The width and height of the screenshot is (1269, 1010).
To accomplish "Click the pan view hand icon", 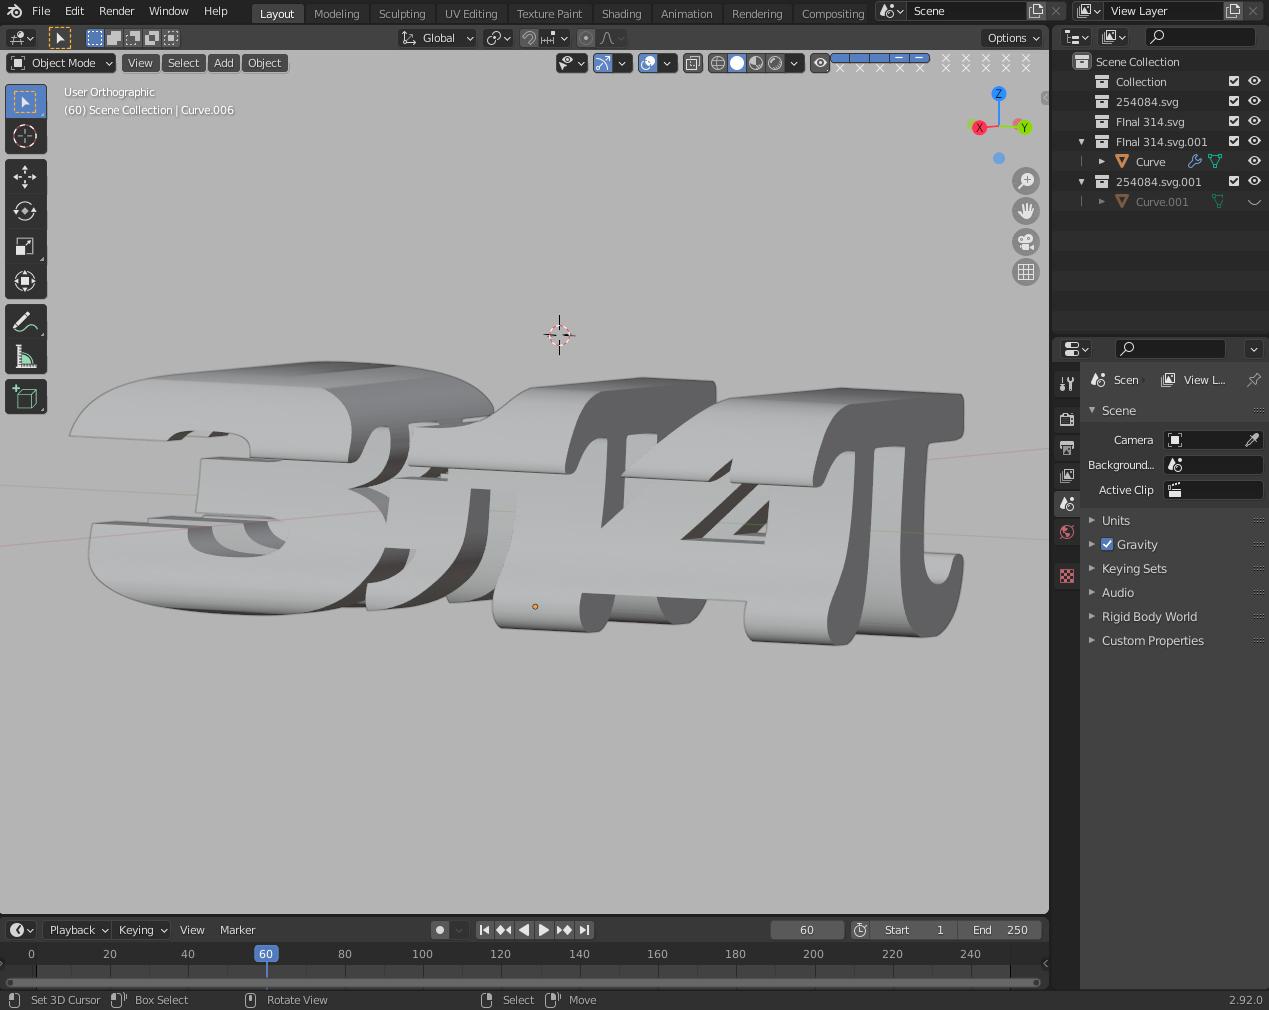I will click(x=1025, y=211).
